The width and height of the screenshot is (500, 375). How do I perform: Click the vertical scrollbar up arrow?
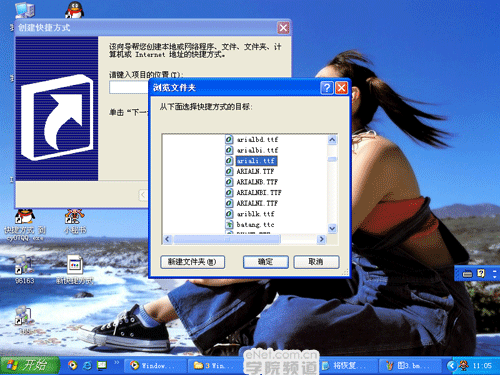pos(332,140)
